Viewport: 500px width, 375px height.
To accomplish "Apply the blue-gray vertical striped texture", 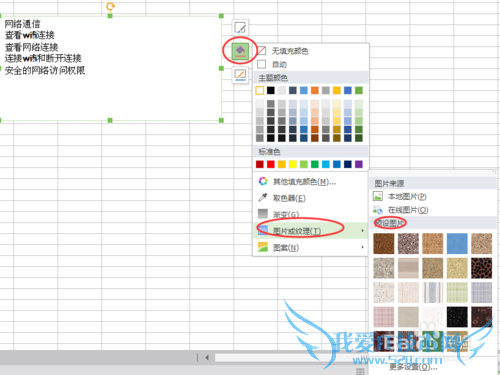I will coord(433,292).
